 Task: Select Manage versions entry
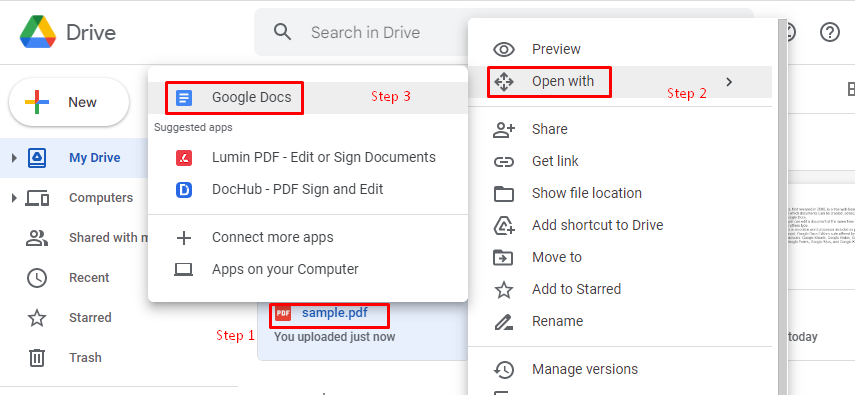(620, 370)
